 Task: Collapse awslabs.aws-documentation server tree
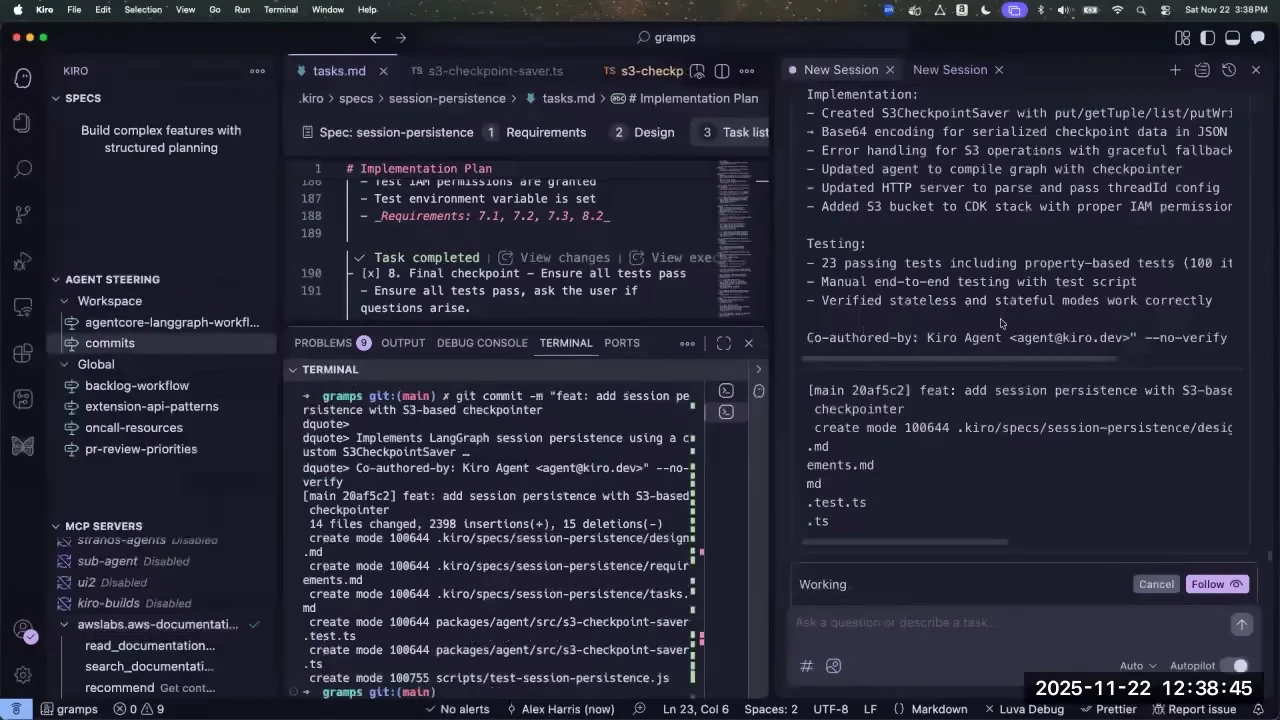coord(66,624)
